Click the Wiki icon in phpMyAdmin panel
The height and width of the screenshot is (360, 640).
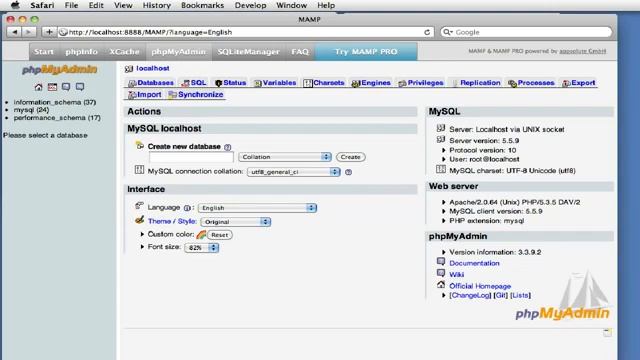coord(441,273)
